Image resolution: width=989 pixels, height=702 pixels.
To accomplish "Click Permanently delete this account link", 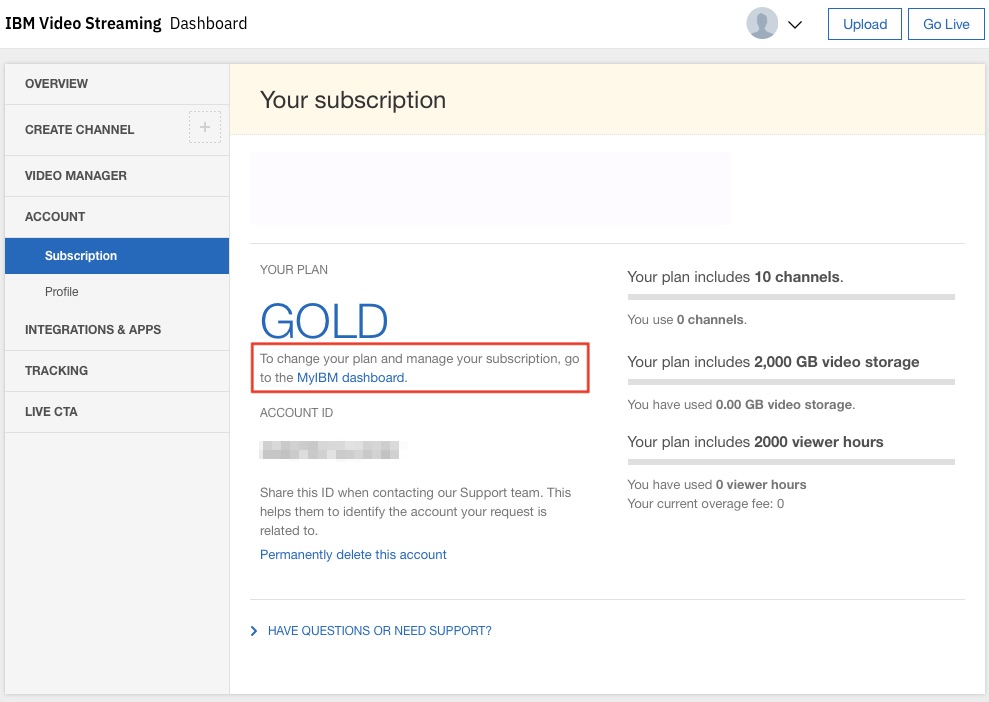I will 353,554.
